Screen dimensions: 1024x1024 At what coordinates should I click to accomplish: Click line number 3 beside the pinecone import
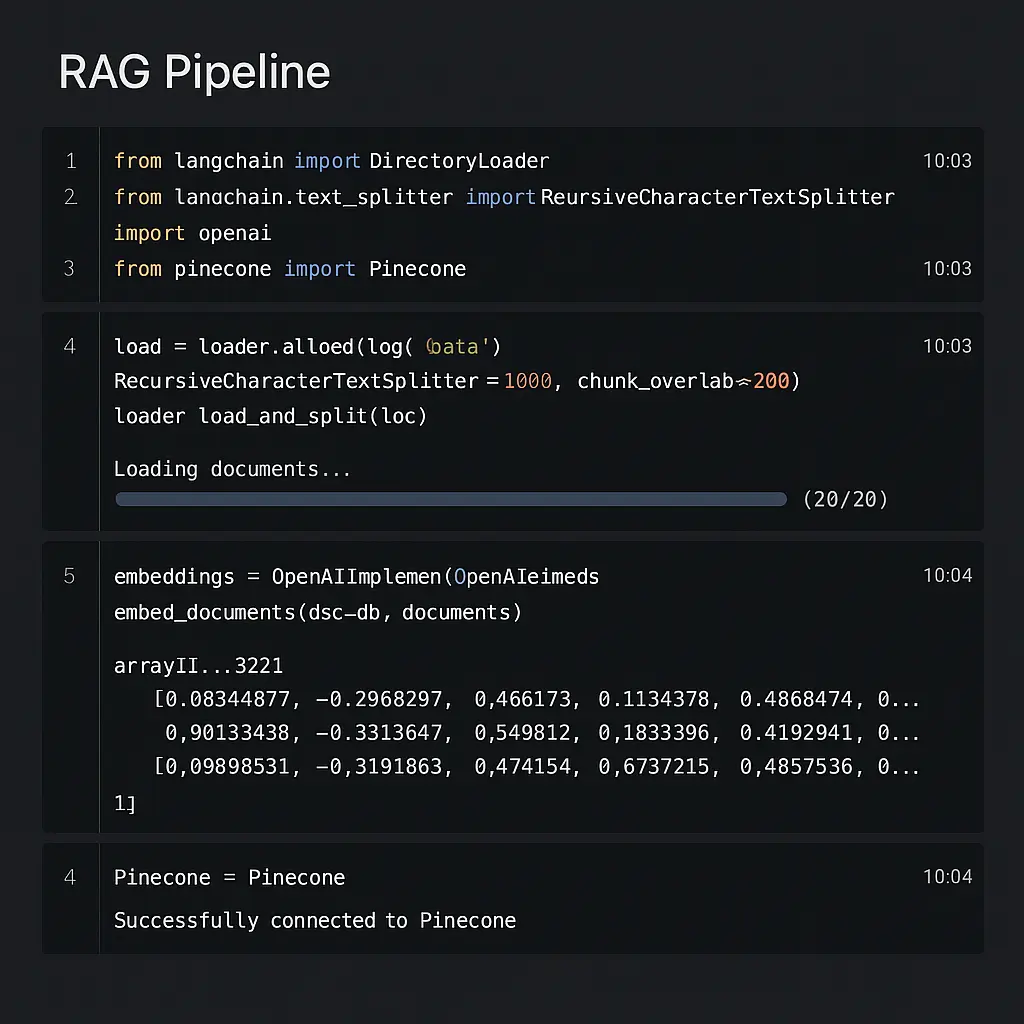pyautogui.click(x=69, y=269)
